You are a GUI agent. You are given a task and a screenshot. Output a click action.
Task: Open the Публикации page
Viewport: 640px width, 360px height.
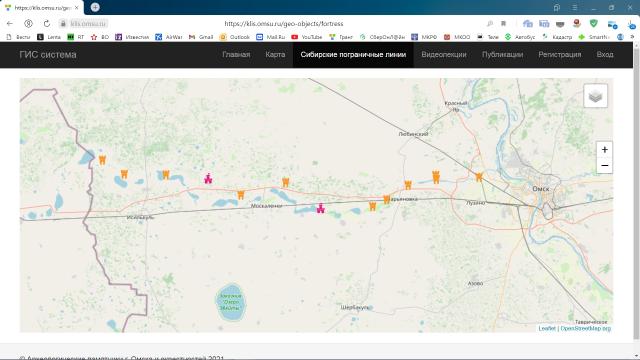(502, 55)
